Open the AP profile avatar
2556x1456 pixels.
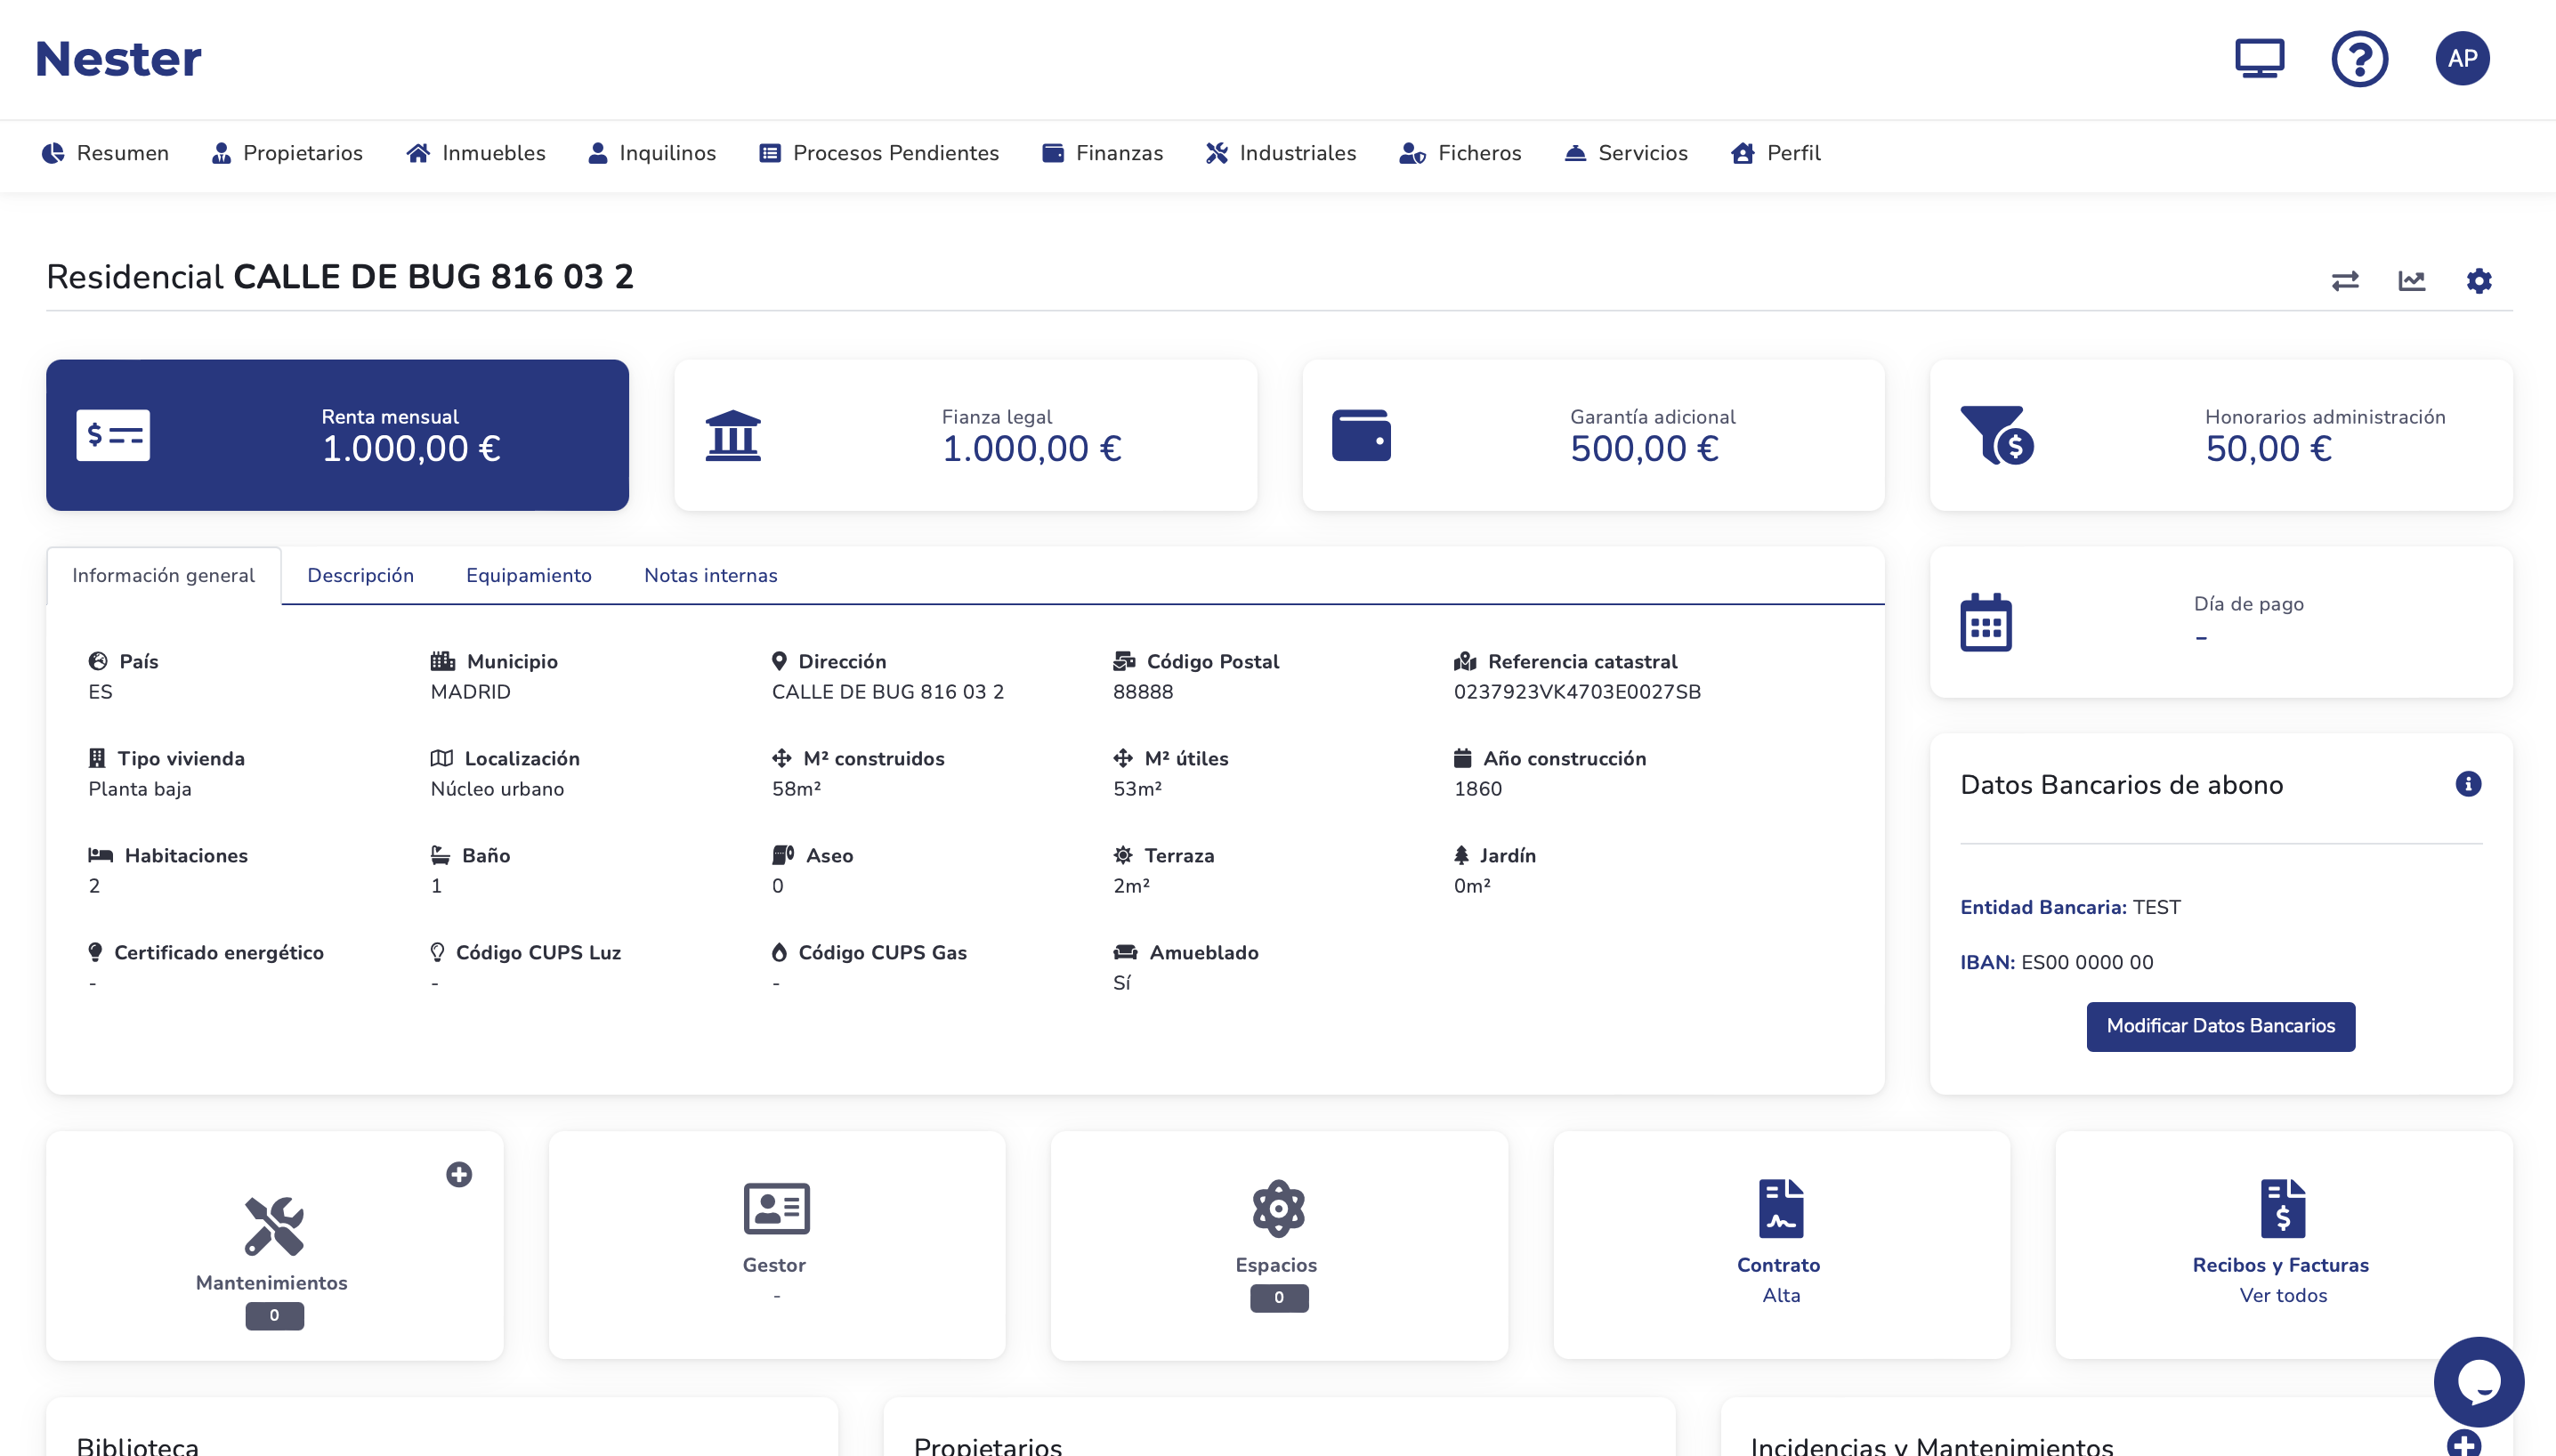pos(2464,58)
